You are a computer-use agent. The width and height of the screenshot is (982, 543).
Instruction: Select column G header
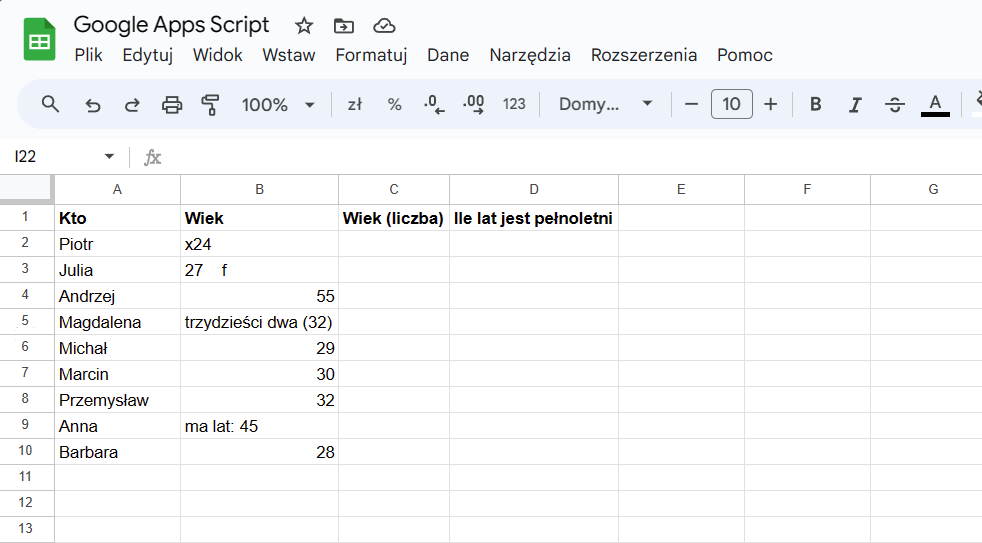coord(926,189)
